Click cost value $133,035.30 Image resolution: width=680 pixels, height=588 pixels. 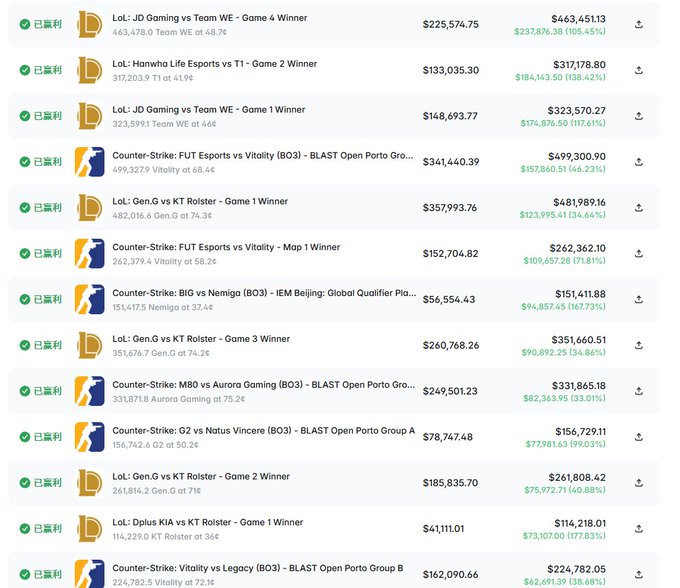(x=451, y=71)
